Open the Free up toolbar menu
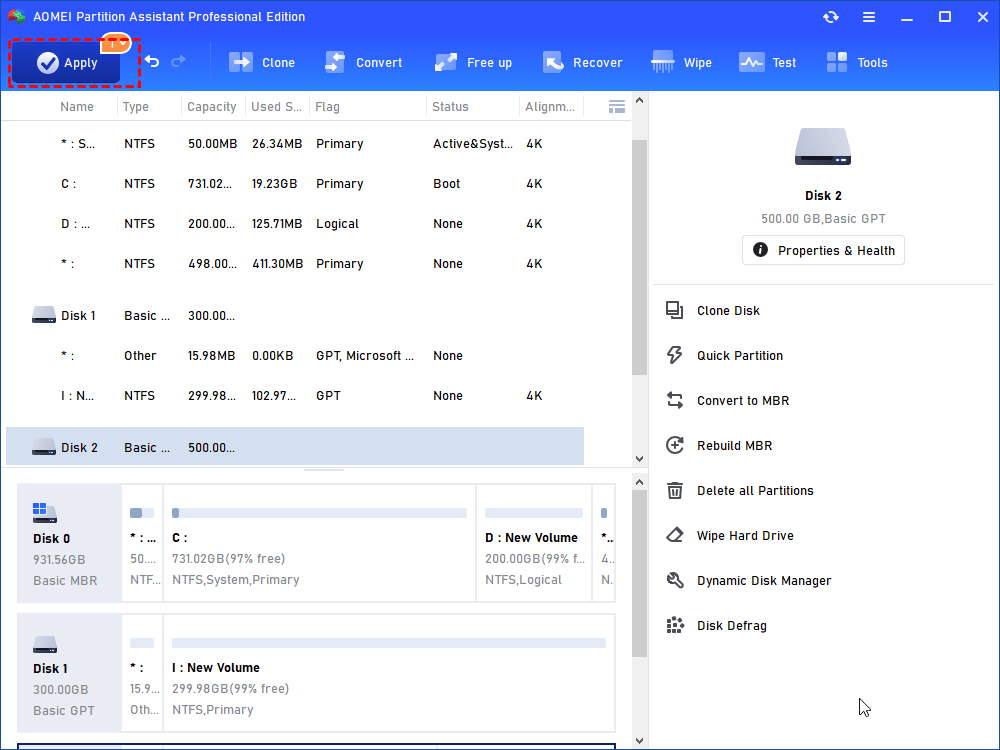This screenshot has height=750, width=1000. point(473,62)
